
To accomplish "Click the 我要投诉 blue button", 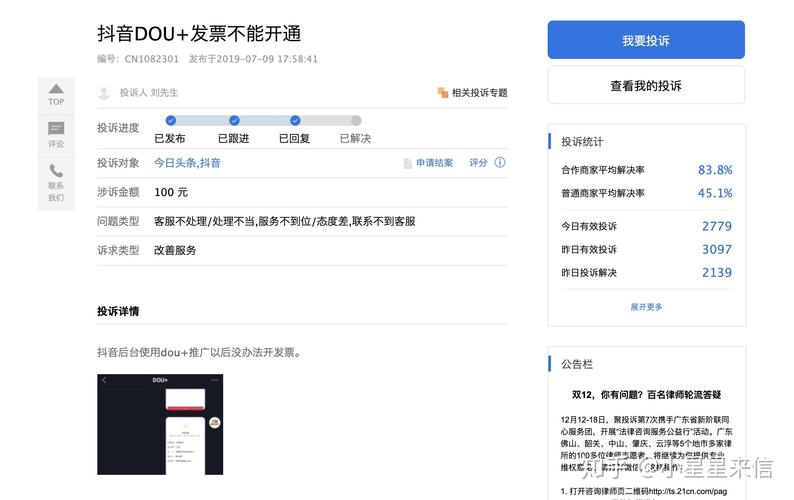I will click(646, 40).
